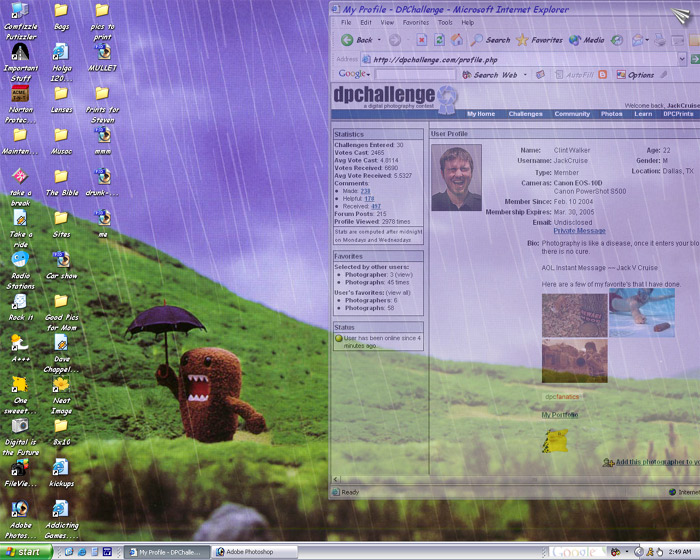Click the Helpful 178 comments link

369,199
